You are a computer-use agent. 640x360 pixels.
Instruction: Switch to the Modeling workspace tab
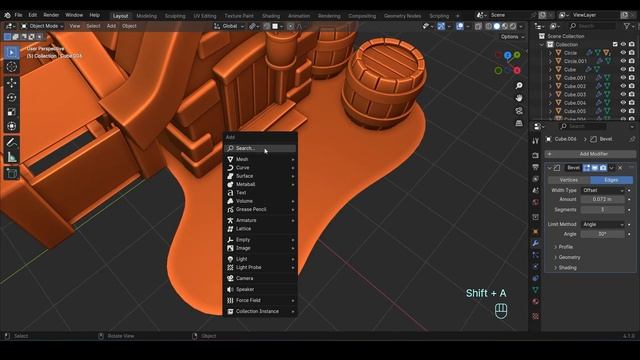(x=147, y=16)
